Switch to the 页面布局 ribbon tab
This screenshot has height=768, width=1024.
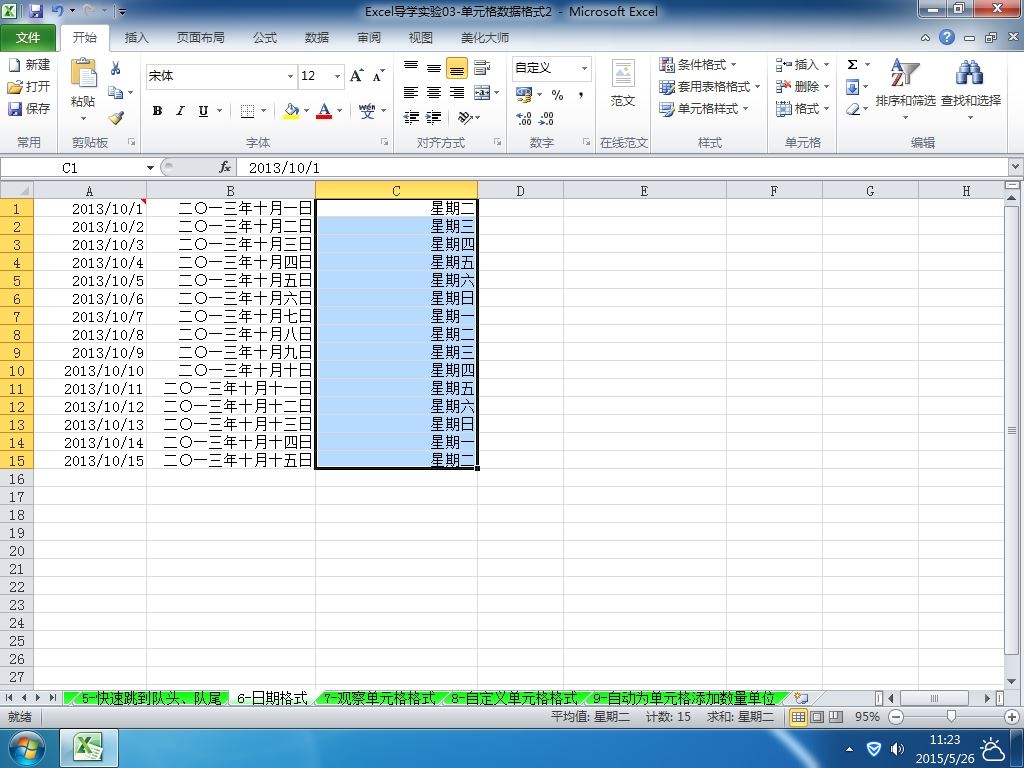(x=200, y=38)
